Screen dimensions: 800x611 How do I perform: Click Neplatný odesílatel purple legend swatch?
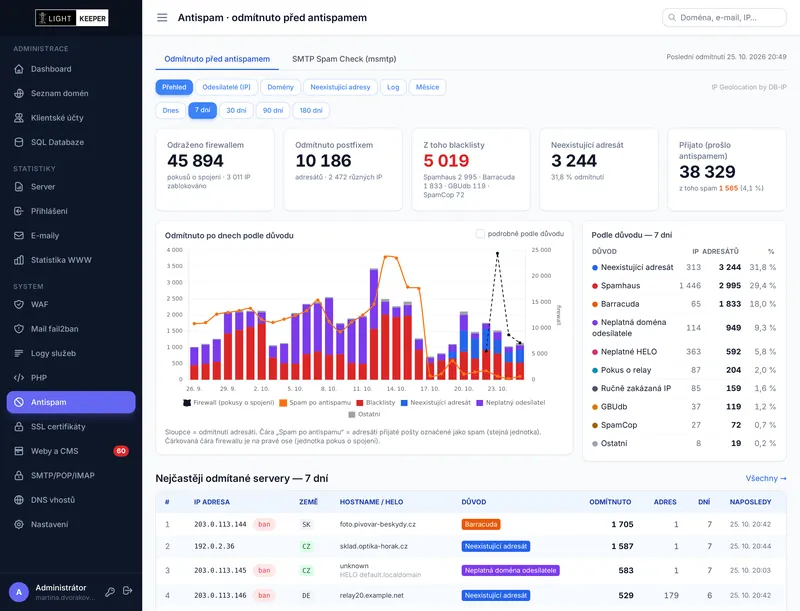click(480, 402)
